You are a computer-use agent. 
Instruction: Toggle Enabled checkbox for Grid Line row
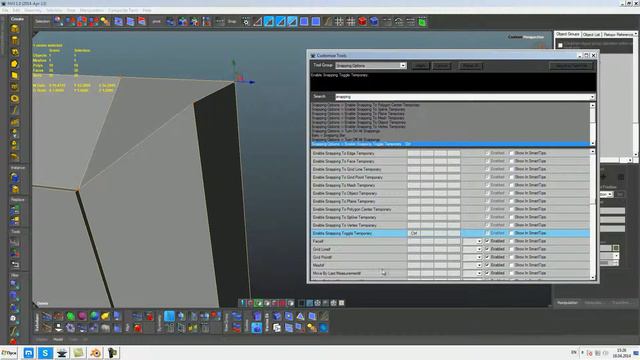[x=487, y=249]
